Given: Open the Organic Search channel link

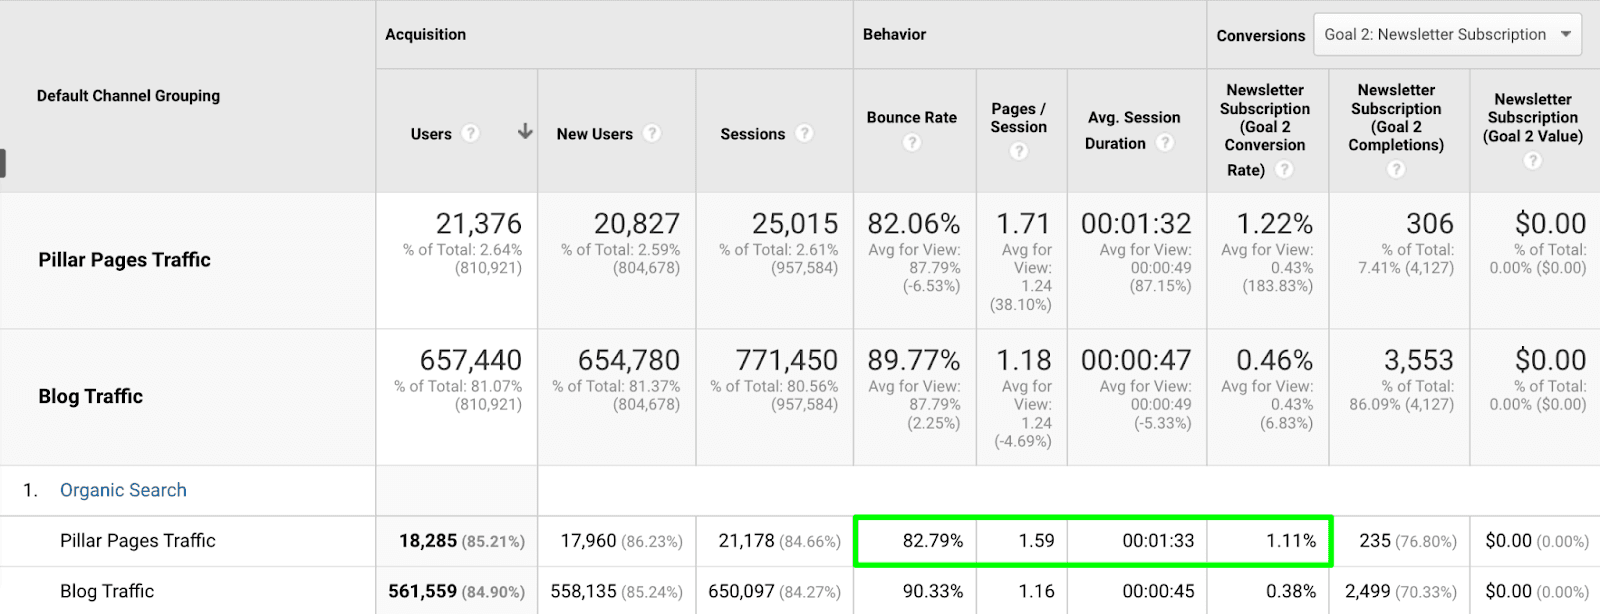Looking at the screenshot, I should (x=123, y=490).
